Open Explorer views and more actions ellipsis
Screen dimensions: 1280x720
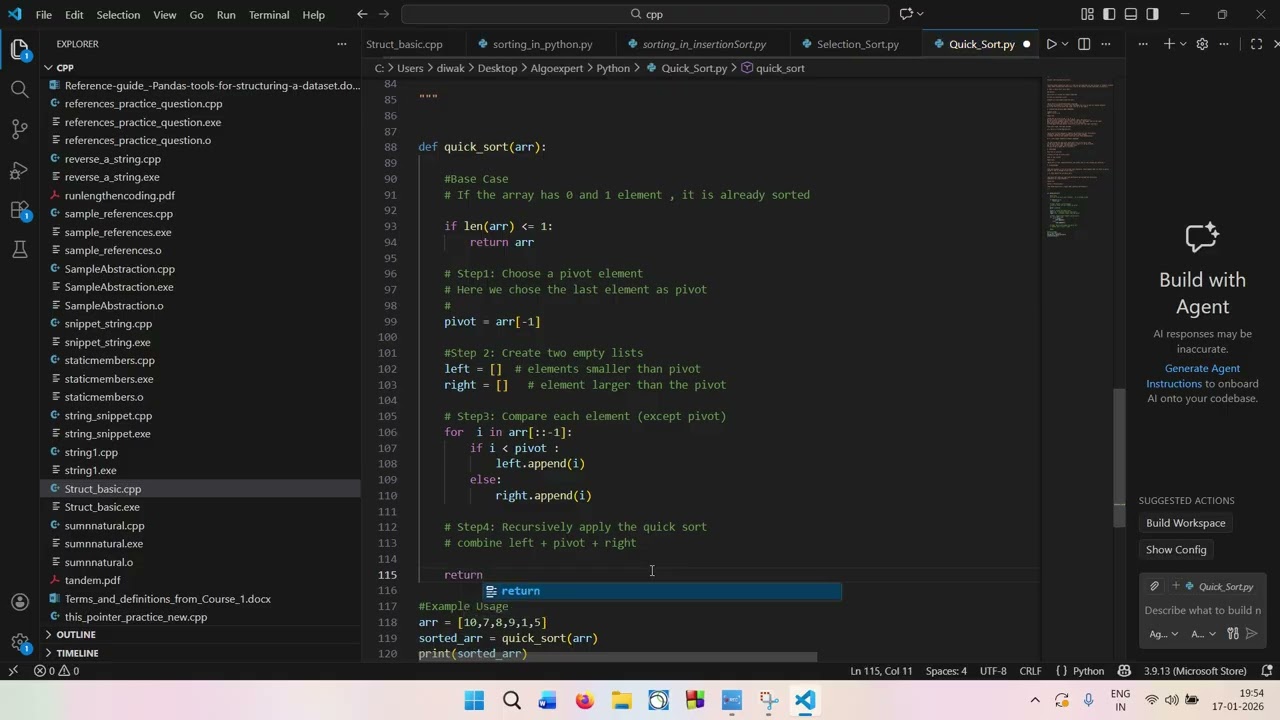[x=341, y=44]
